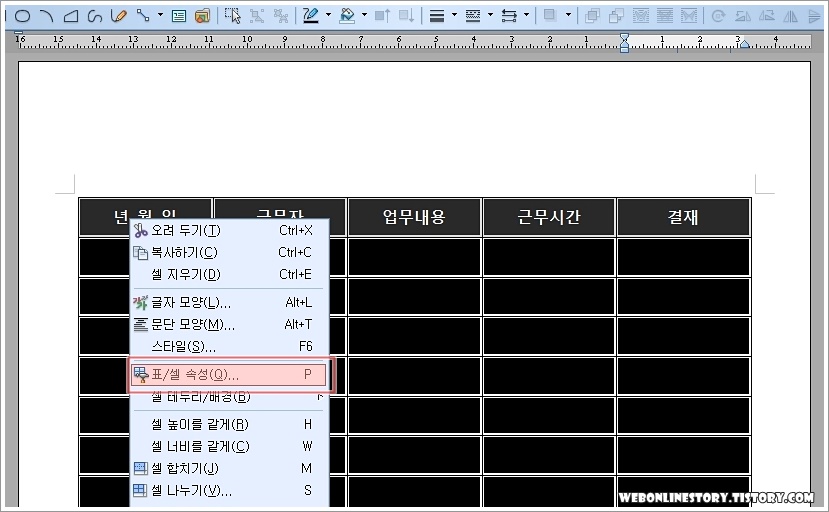Choose 오려 두기 (Cut) from context menu
The image size is (829, 512).
[x=228, y=231]
